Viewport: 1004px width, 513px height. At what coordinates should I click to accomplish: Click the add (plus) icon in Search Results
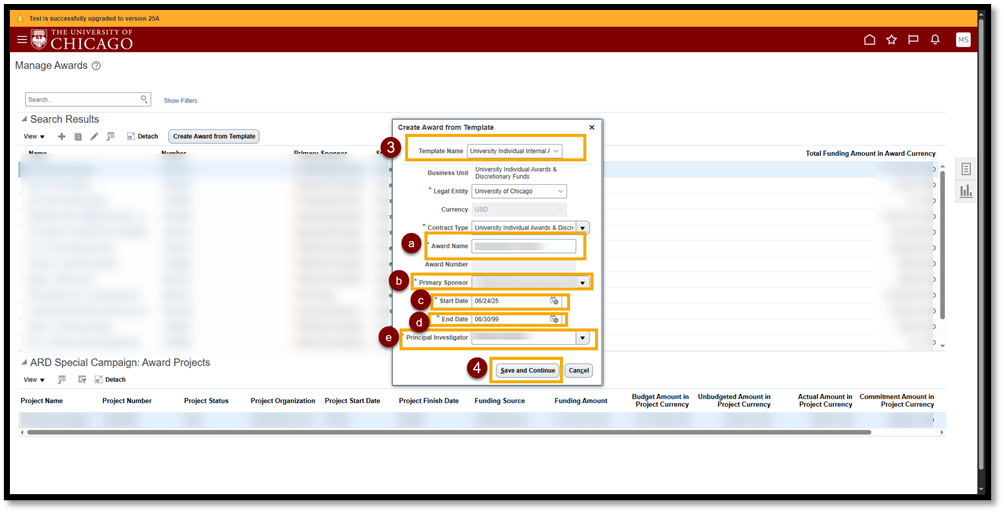[62, 136]
